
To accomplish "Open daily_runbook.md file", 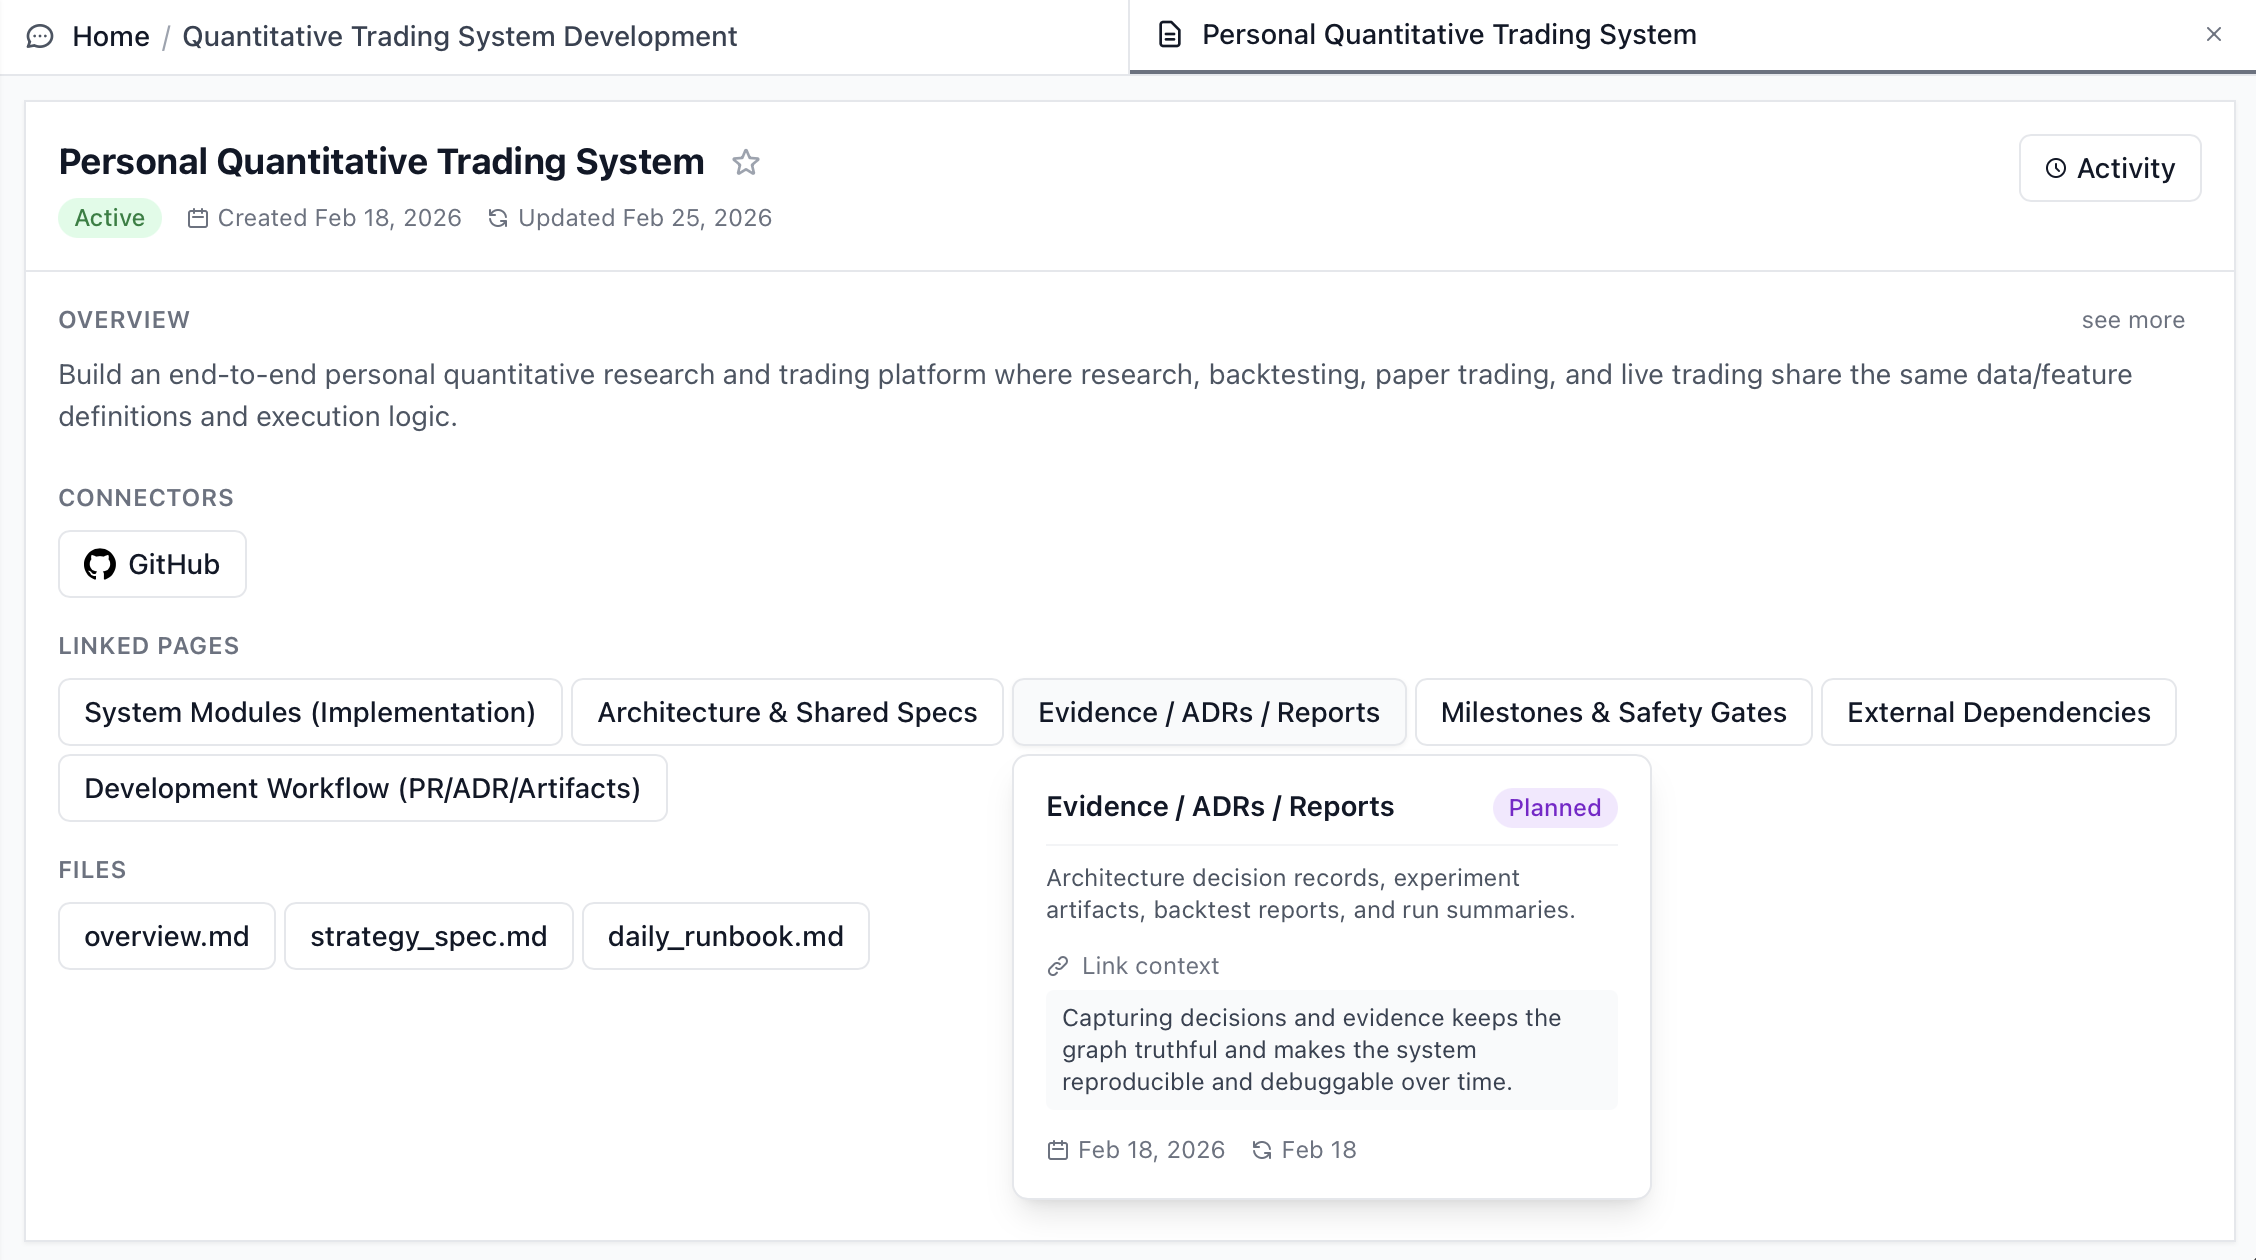I will (x=725, y=936).
